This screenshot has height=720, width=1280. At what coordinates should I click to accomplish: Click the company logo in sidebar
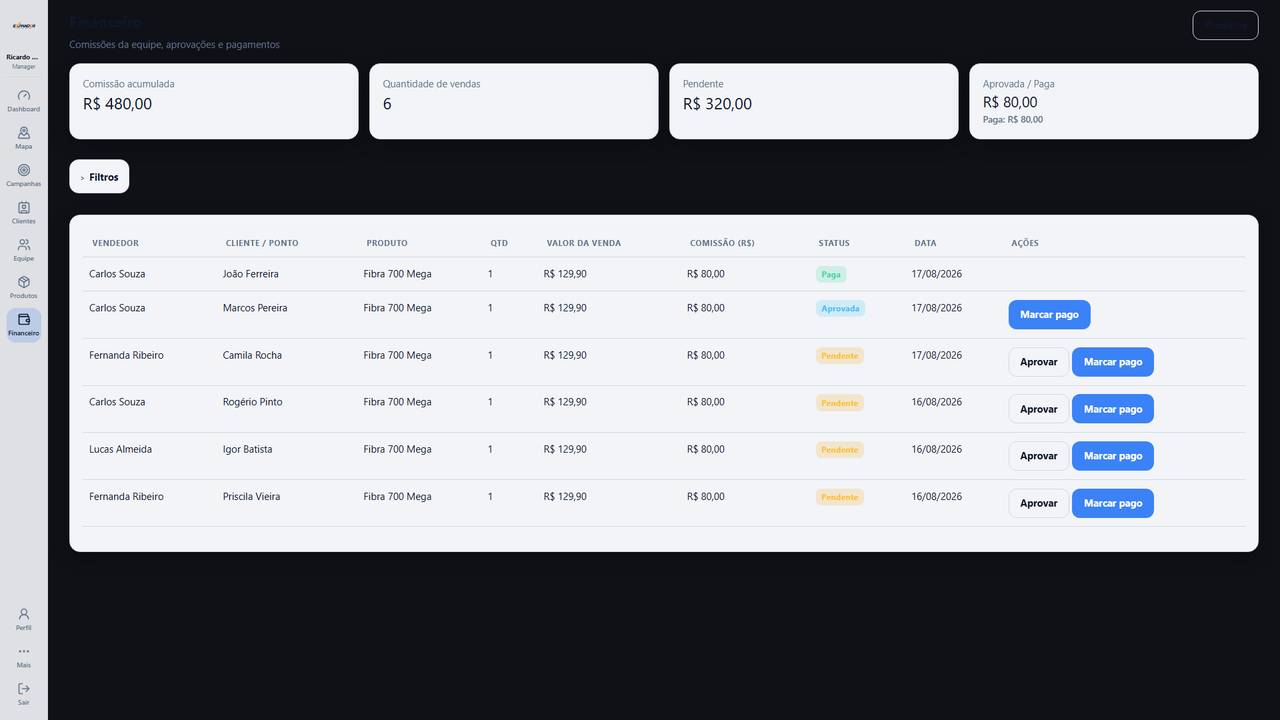click(x=24, y=26)
